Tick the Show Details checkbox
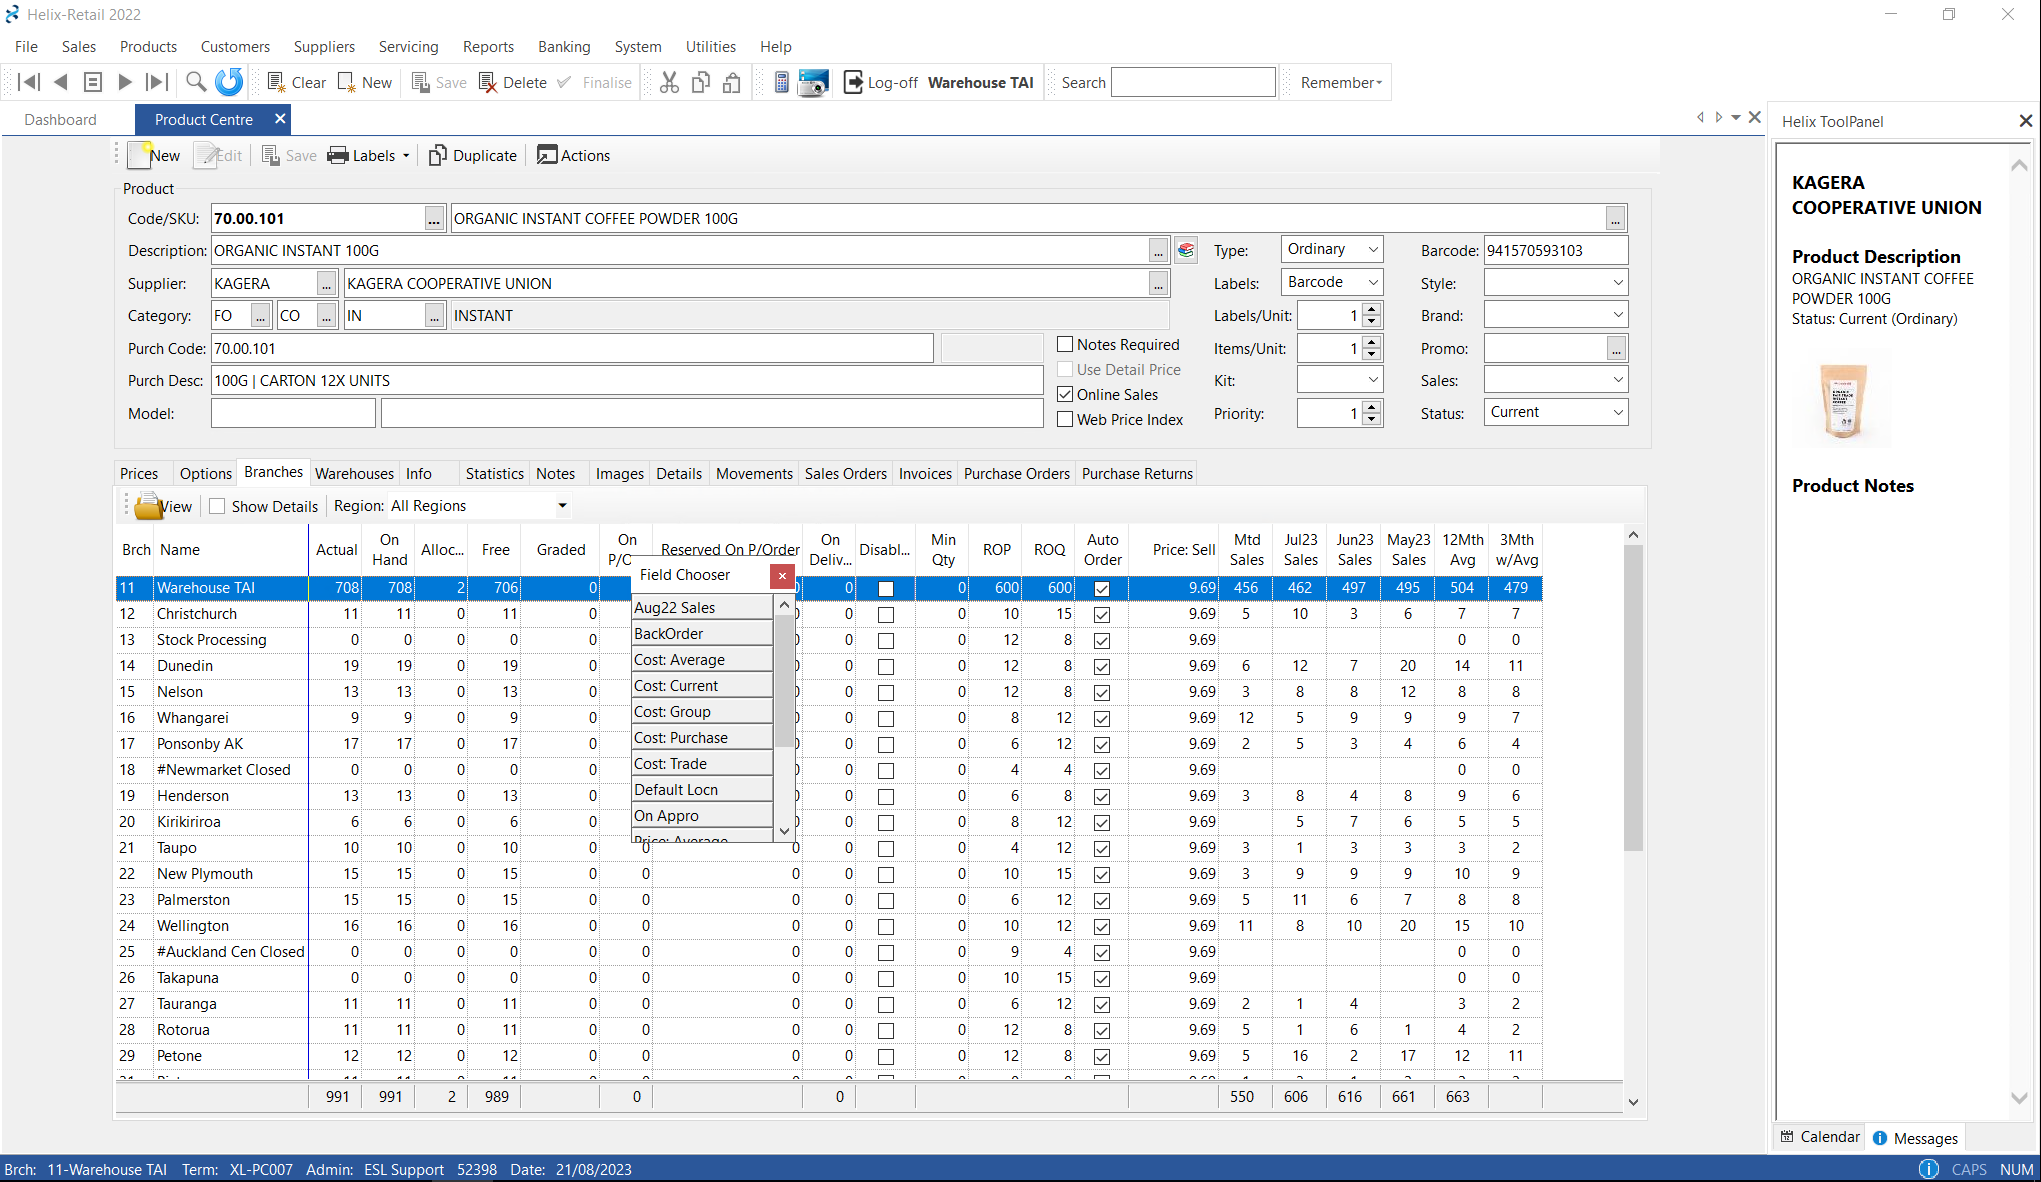The height and width of the screenshot is (1182, 2041). pyautogui.click(x=217, y=506)
